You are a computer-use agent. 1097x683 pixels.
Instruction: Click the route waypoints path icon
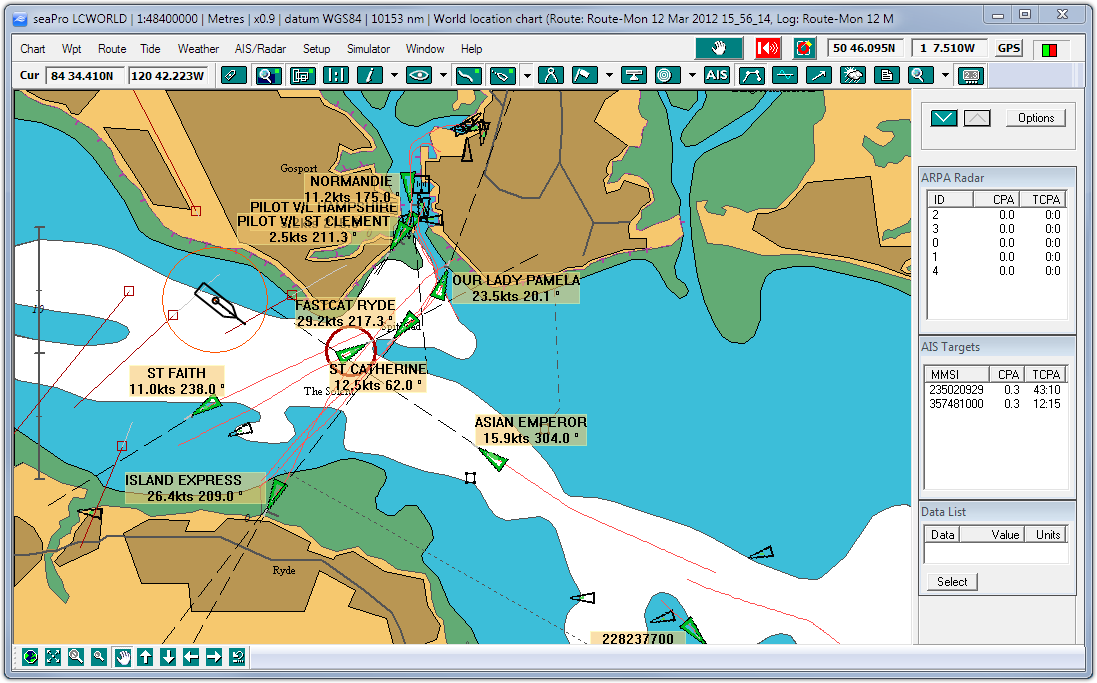[751, 76]
